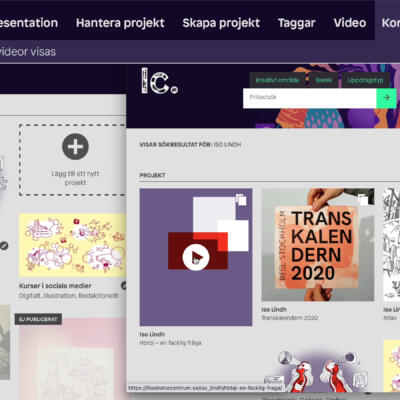The width and height of the screenshot is (400, 400).
Task: Open the Hantera projekt menu item
Action: [120, 23]
